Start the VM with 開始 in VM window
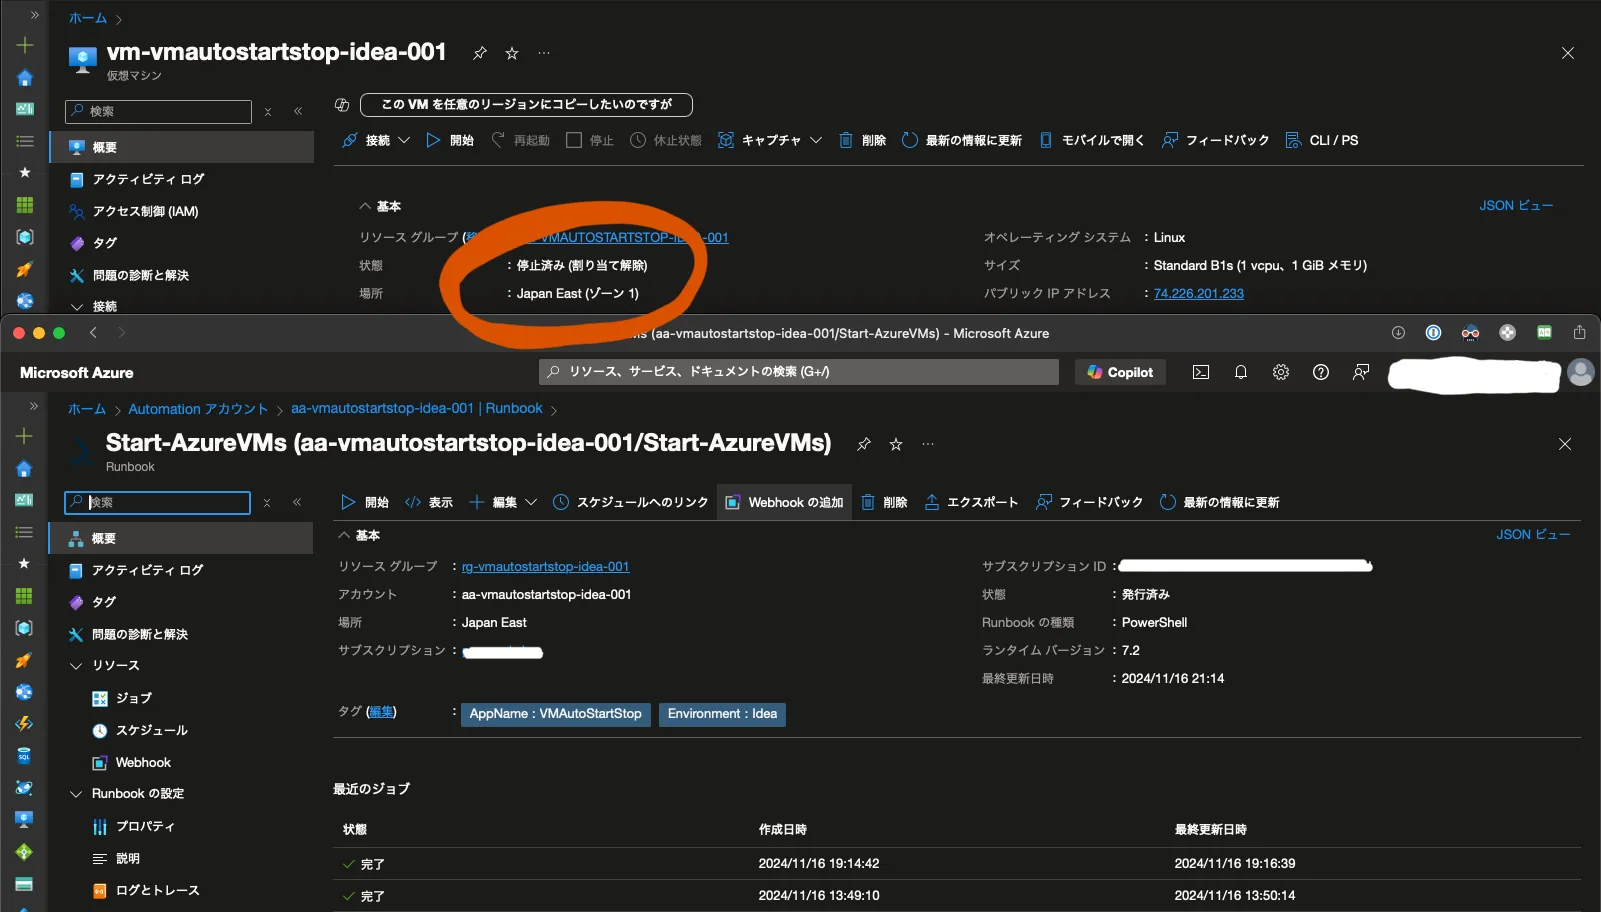 click(x=450, y=140)
